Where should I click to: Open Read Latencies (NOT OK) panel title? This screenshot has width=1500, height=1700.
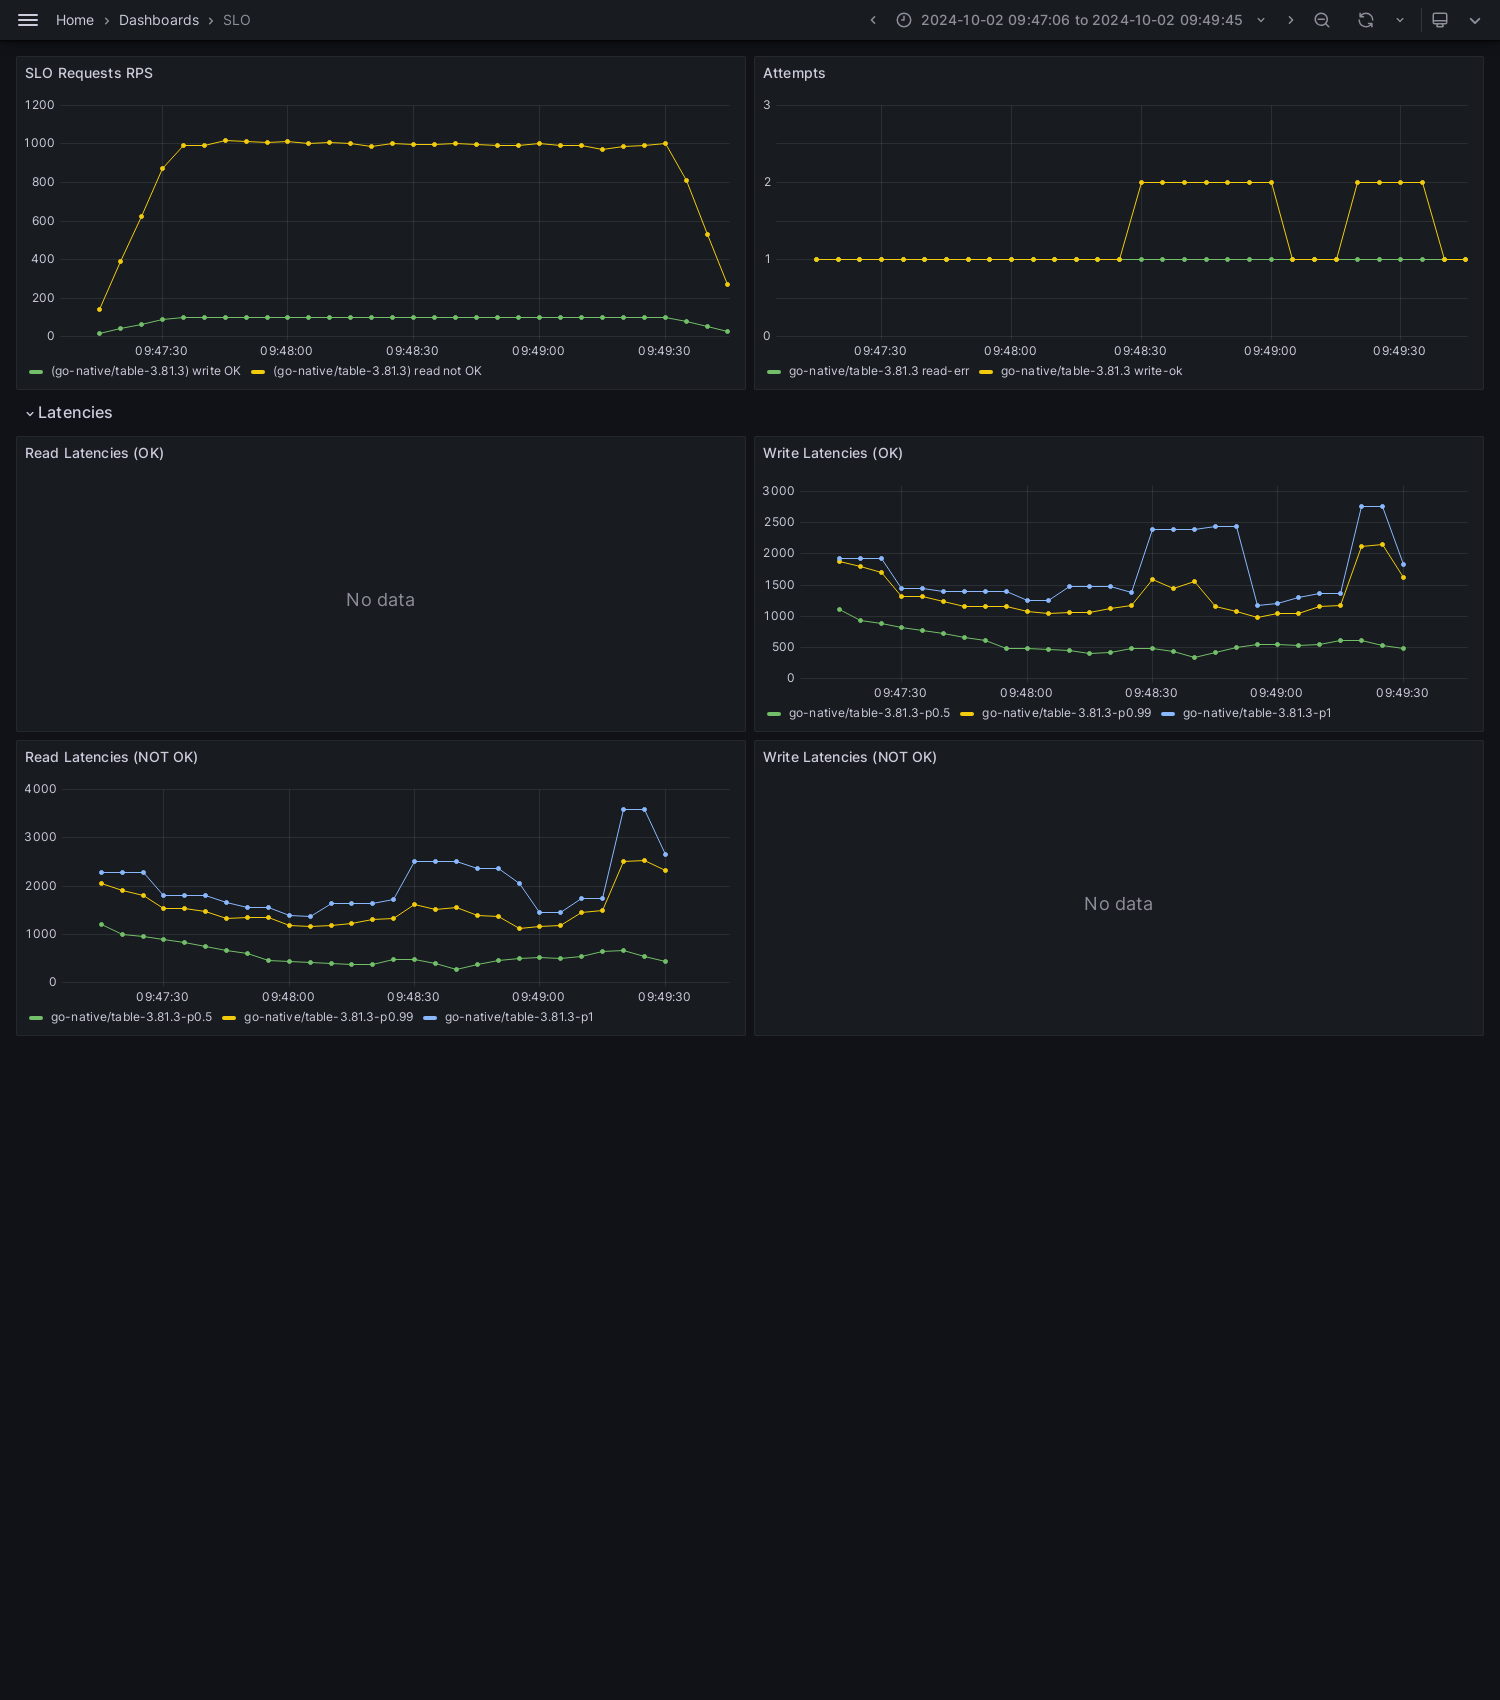pyautogui.click(x=111, y=757)
